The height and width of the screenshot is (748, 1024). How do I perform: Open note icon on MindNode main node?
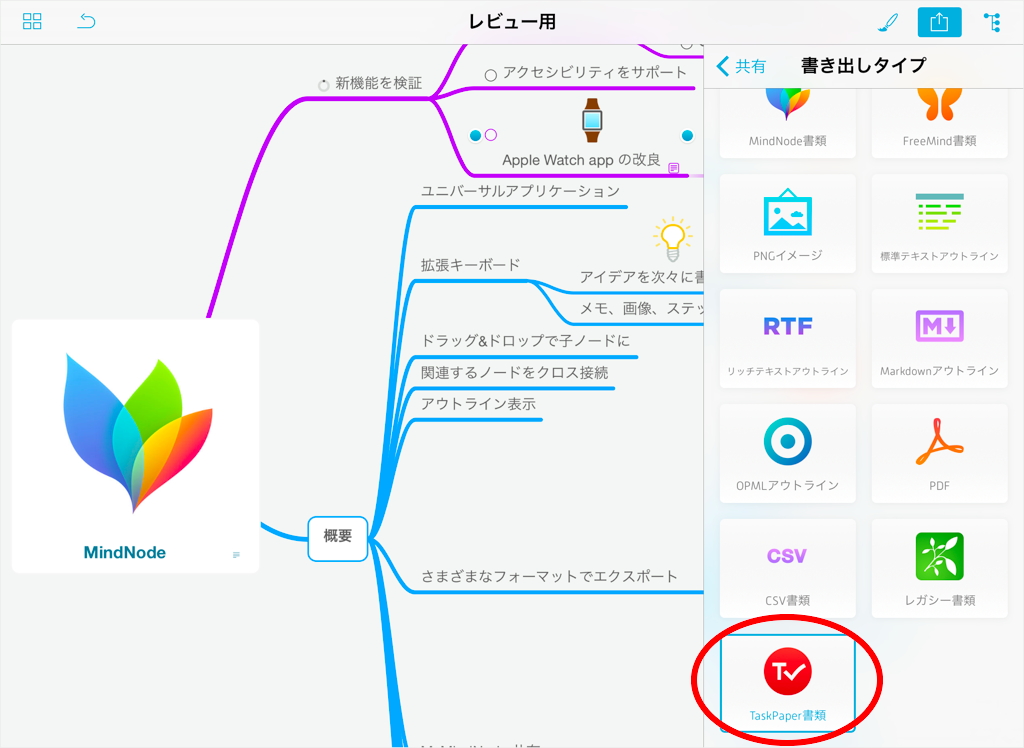pos(236,555)
